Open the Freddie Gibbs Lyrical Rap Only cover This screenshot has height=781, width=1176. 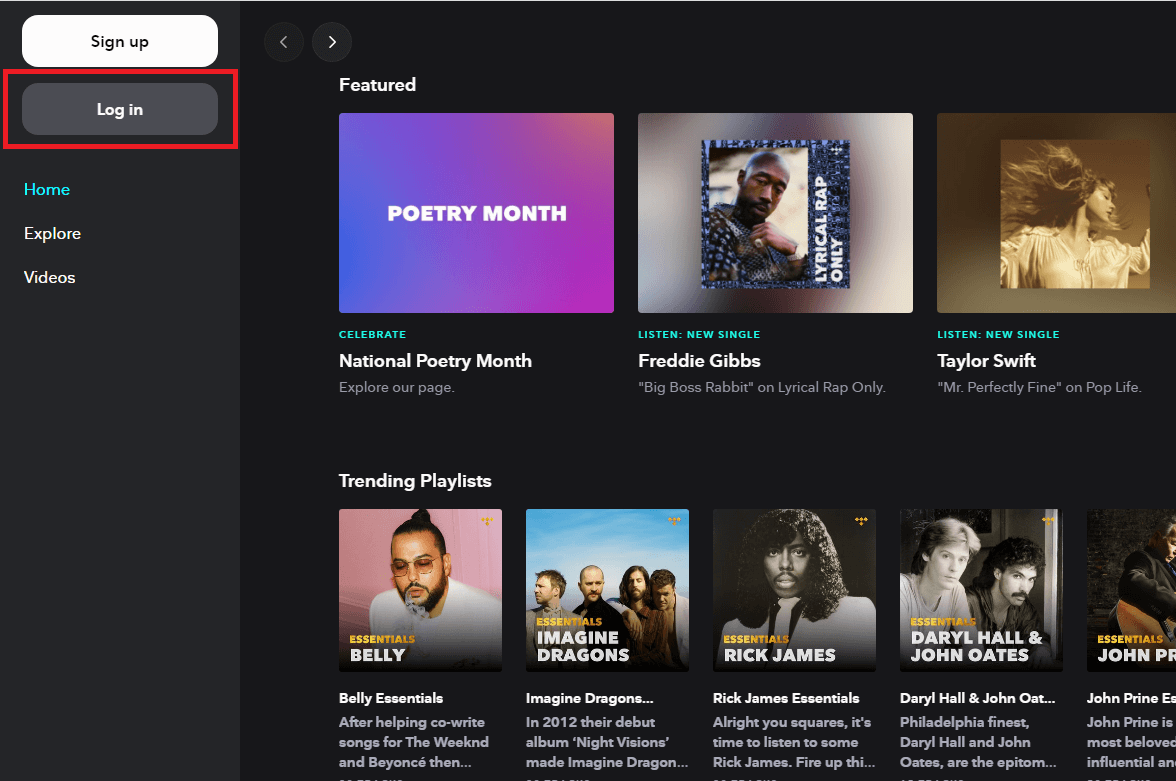pos(776,213)
